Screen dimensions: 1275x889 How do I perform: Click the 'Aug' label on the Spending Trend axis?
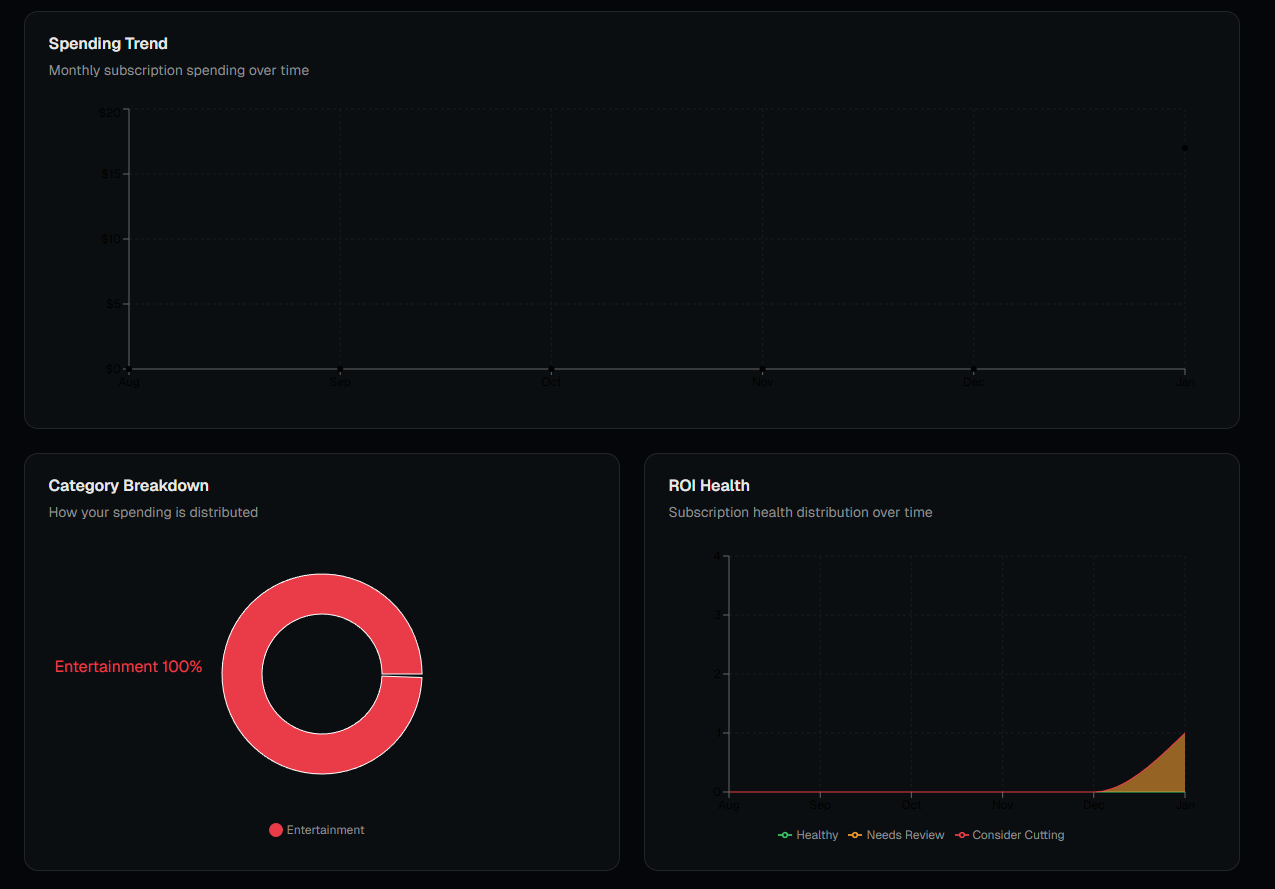point(129,381)
